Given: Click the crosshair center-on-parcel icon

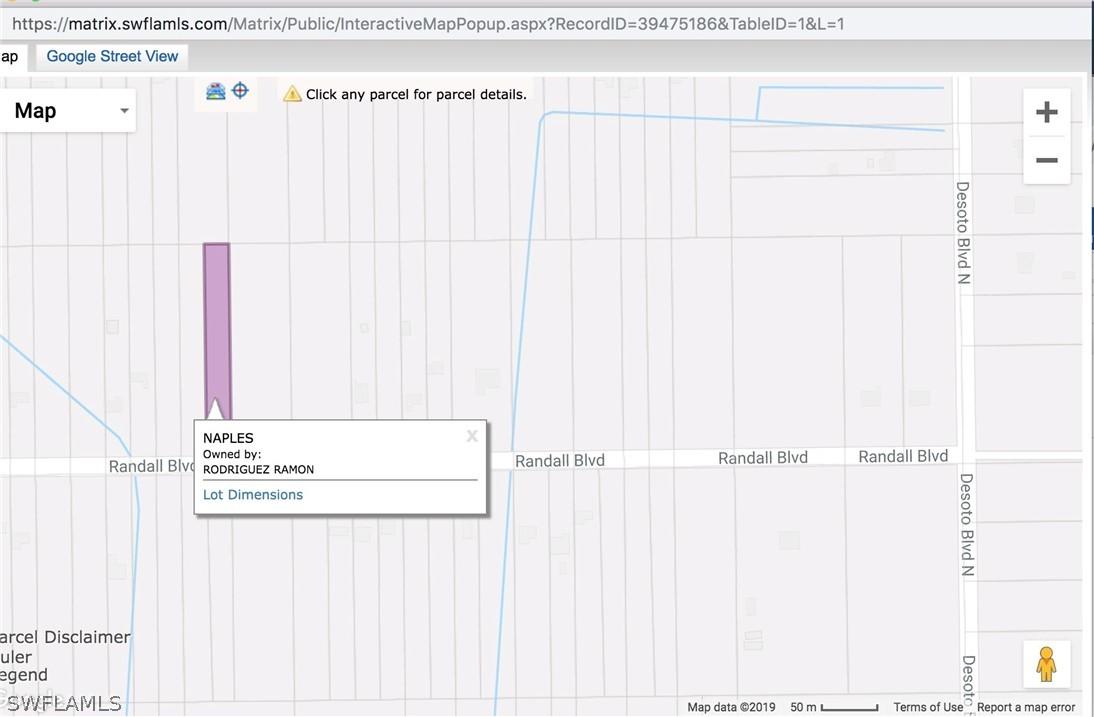Looking at the screenshot, I should [240, 91].
